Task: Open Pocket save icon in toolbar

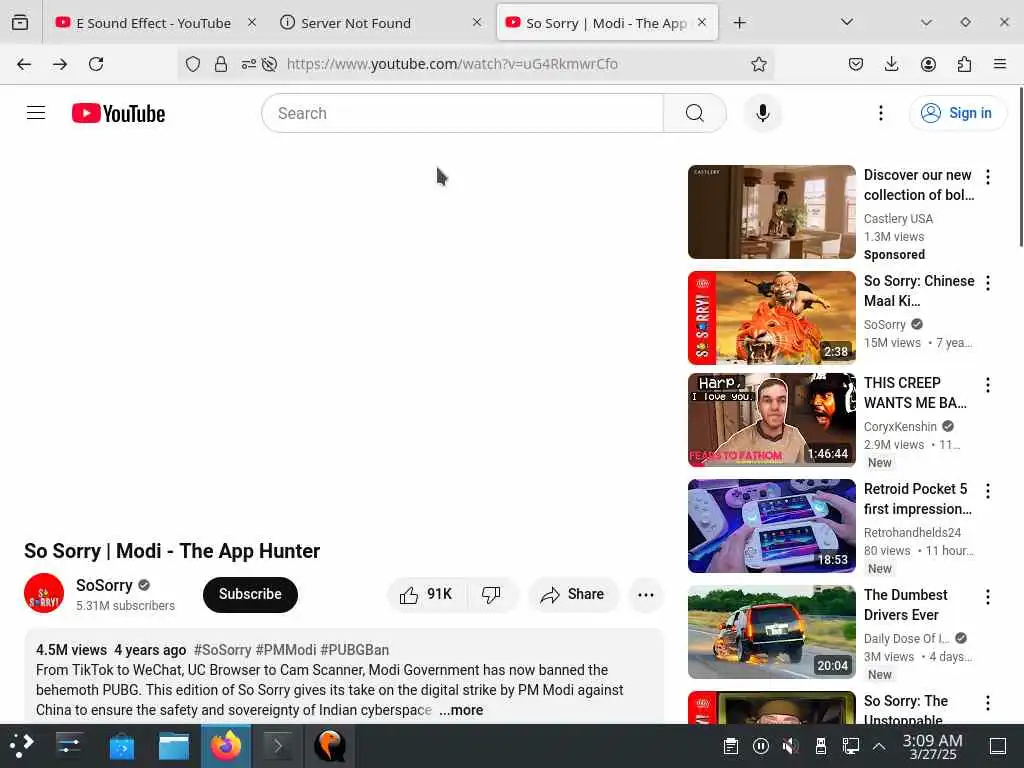Action: coord(856,64)
